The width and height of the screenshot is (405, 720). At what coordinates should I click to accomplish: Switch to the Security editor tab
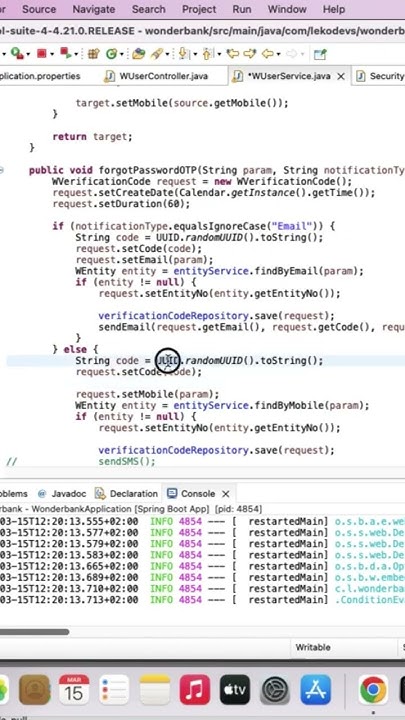(x=380, y=76)
